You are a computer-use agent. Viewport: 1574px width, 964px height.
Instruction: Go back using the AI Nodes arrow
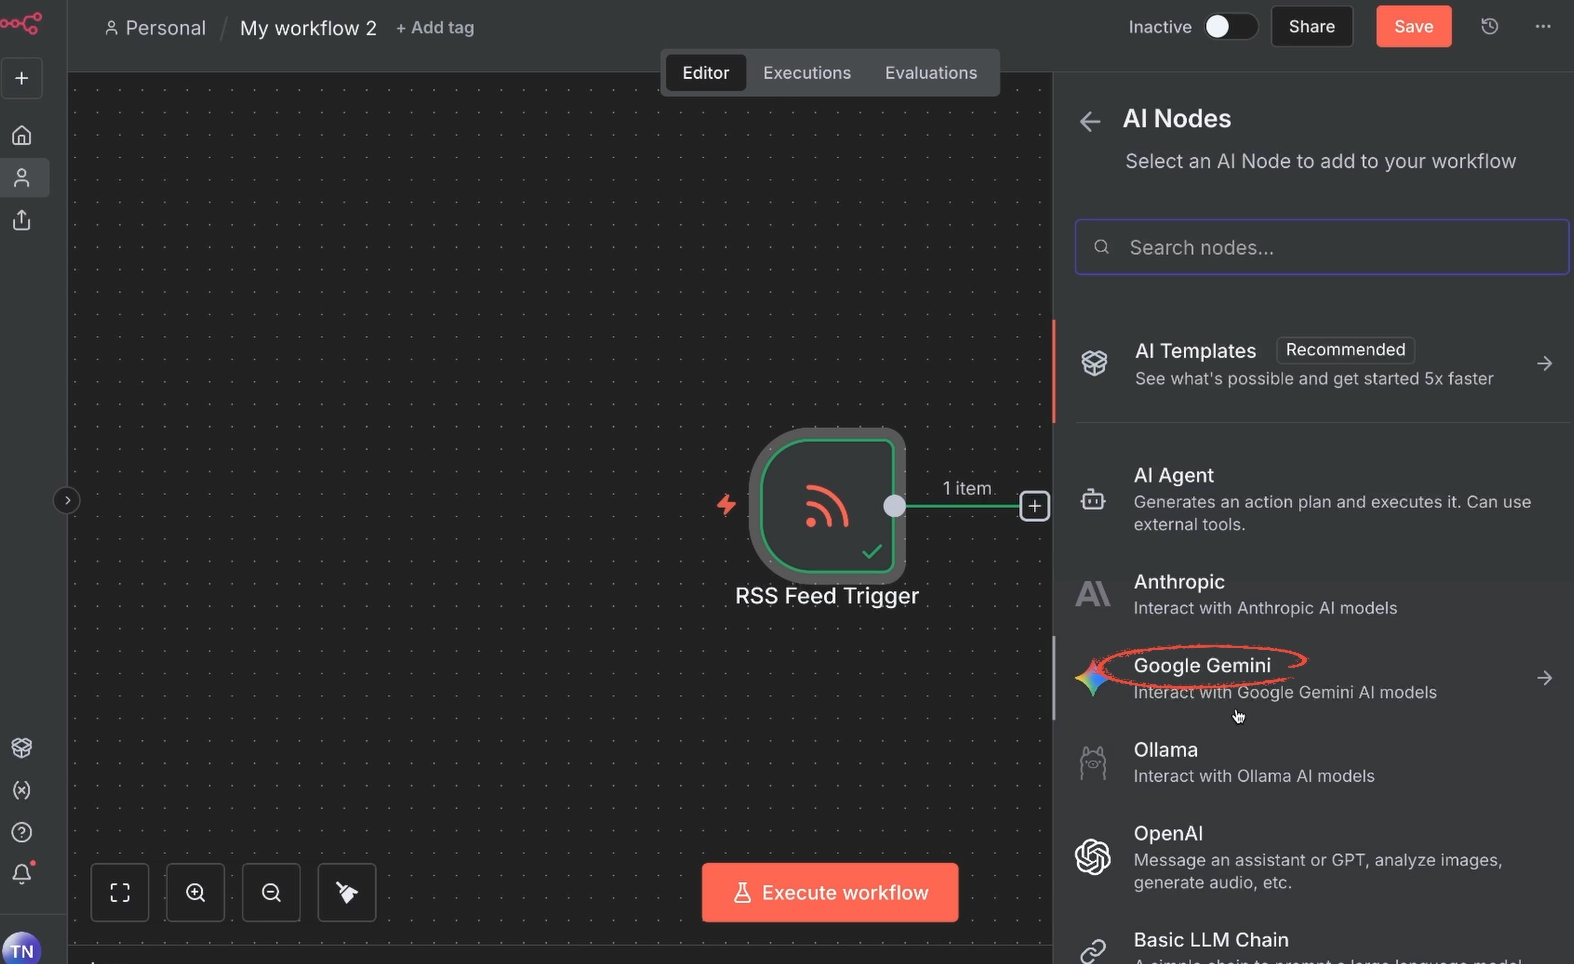coord(1090,121)
